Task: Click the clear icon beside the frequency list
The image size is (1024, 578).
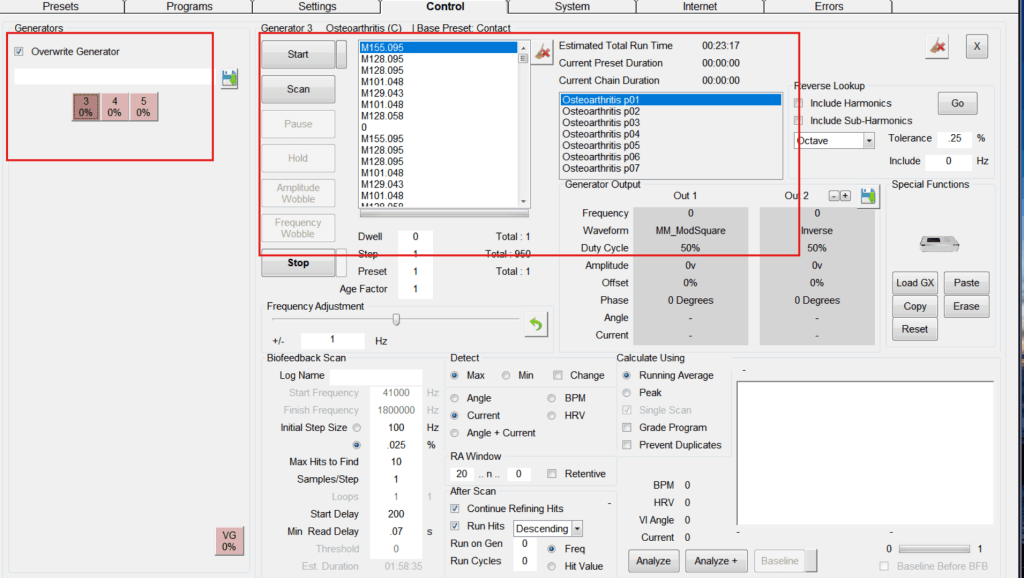Action: [x=542, y=52]
